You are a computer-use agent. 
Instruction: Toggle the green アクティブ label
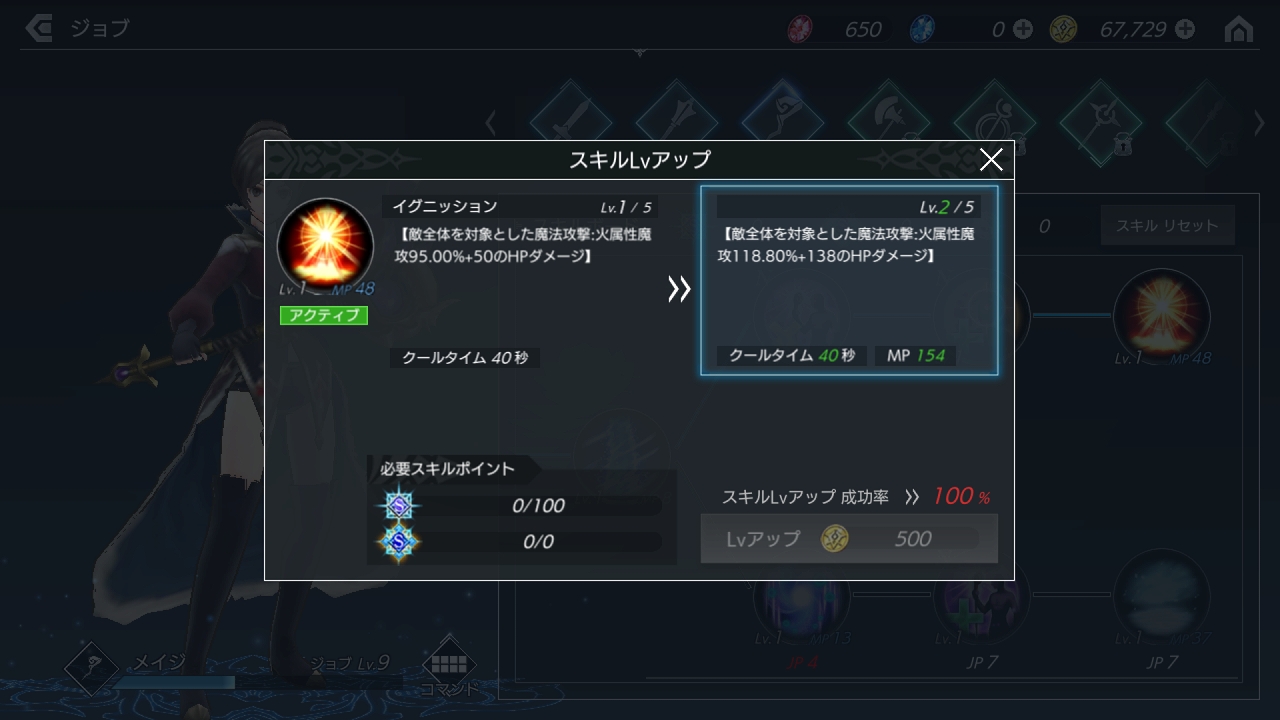(324, 315)
